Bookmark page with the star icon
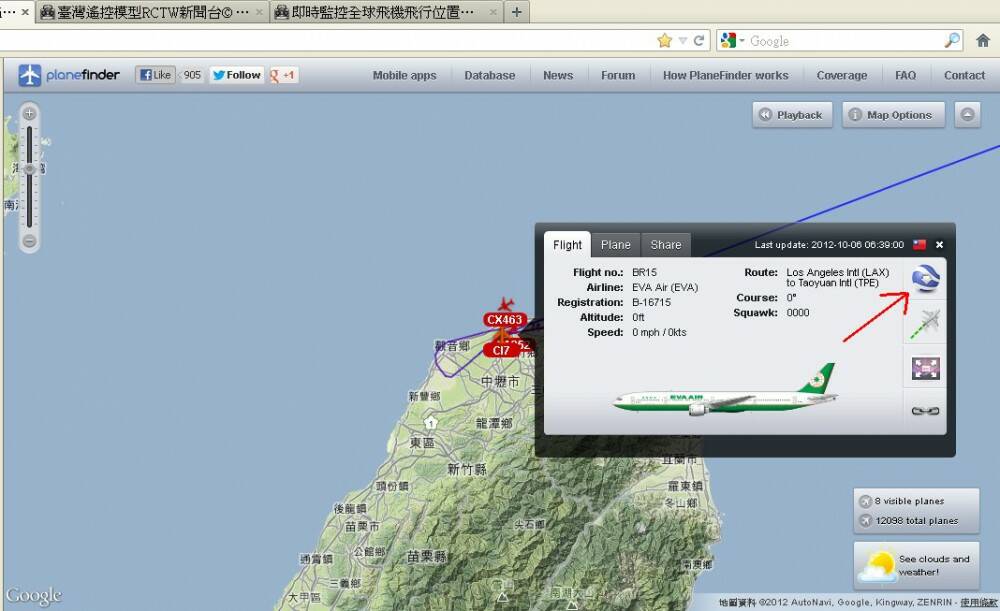The height and width of the screenshot is (611, 1000). pos(665,41)
